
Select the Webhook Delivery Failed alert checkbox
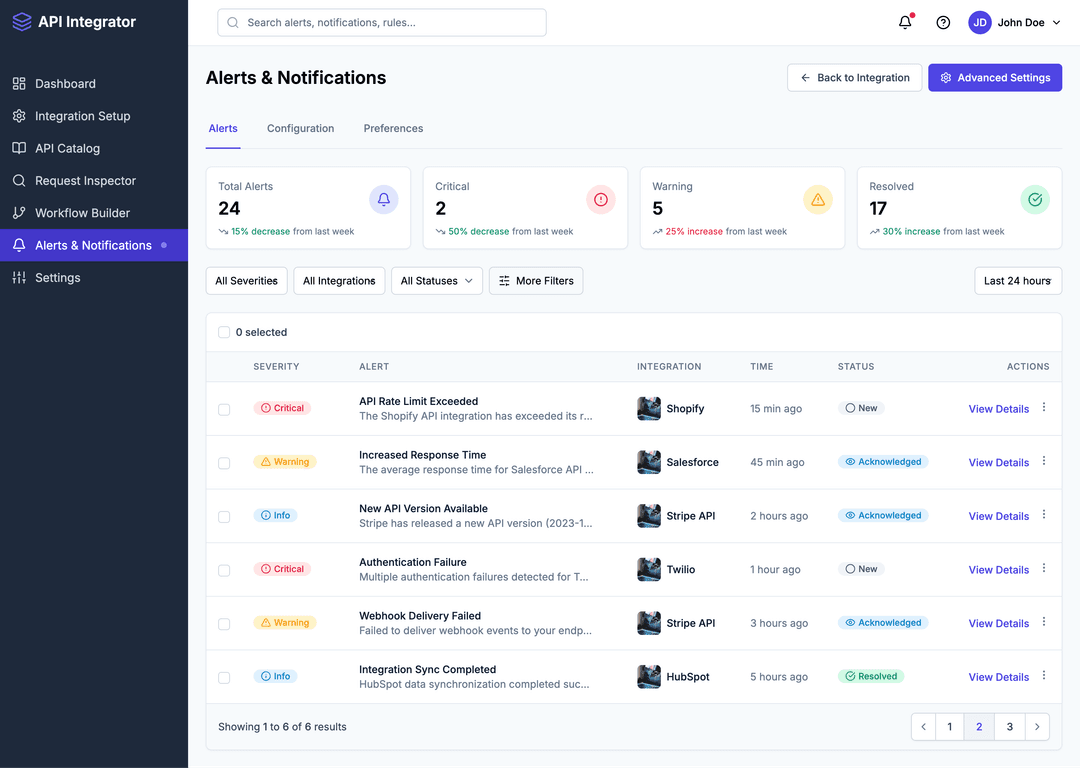(x=224, y=622)
